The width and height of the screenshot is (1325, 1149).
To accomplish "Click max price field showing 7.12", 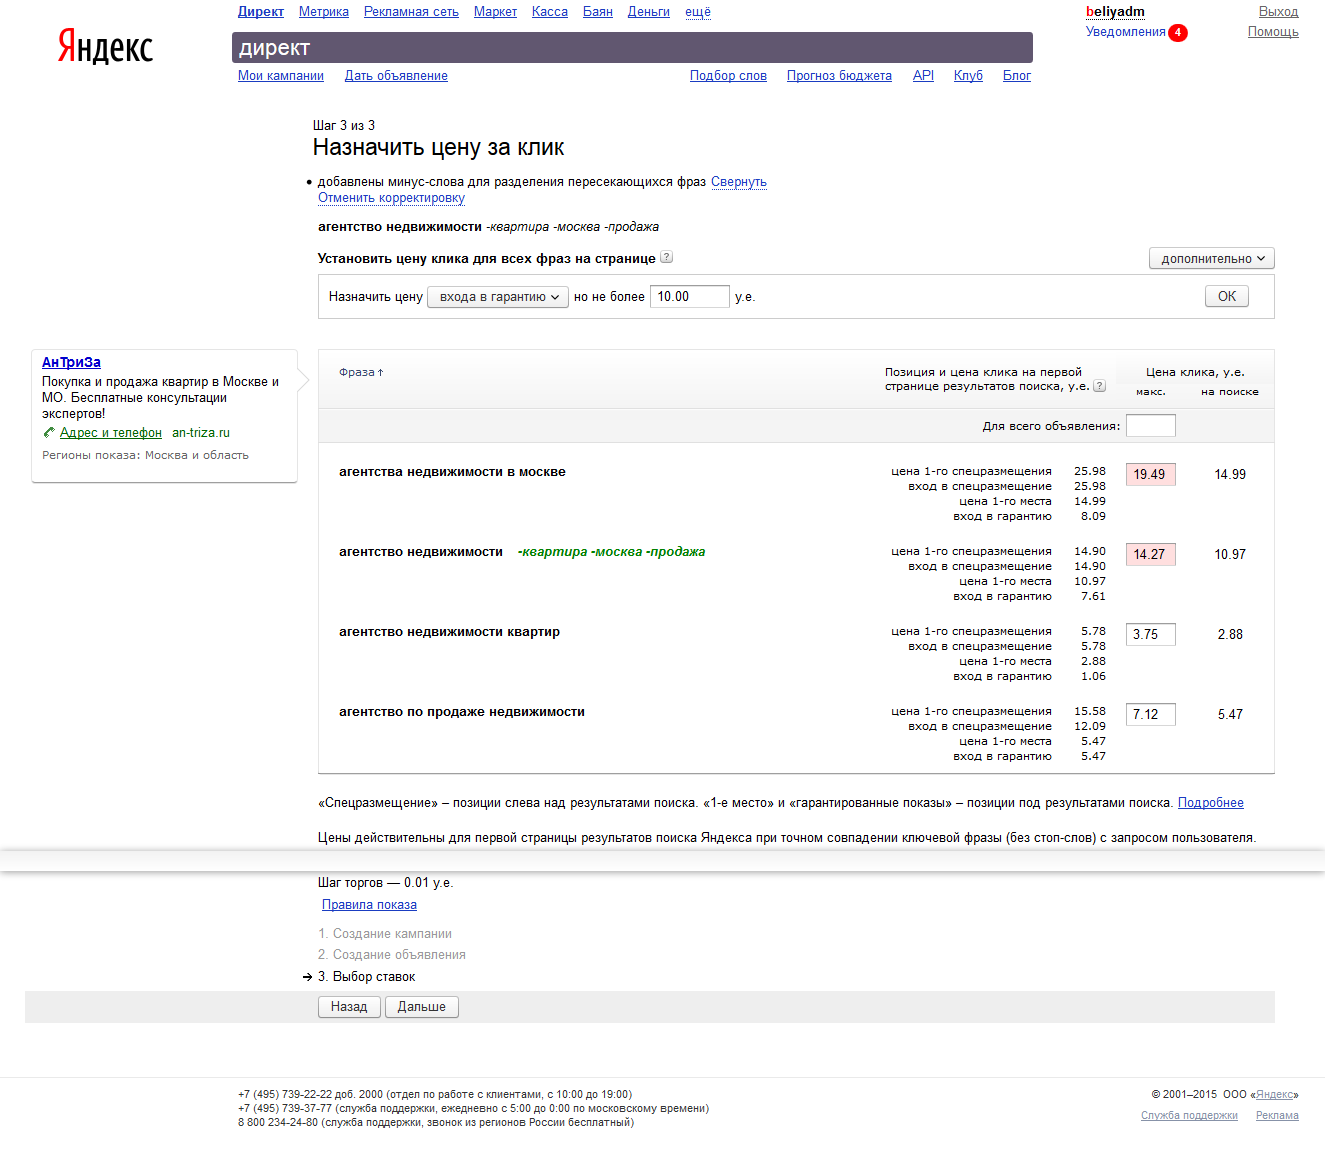I will click(1151, 715).
